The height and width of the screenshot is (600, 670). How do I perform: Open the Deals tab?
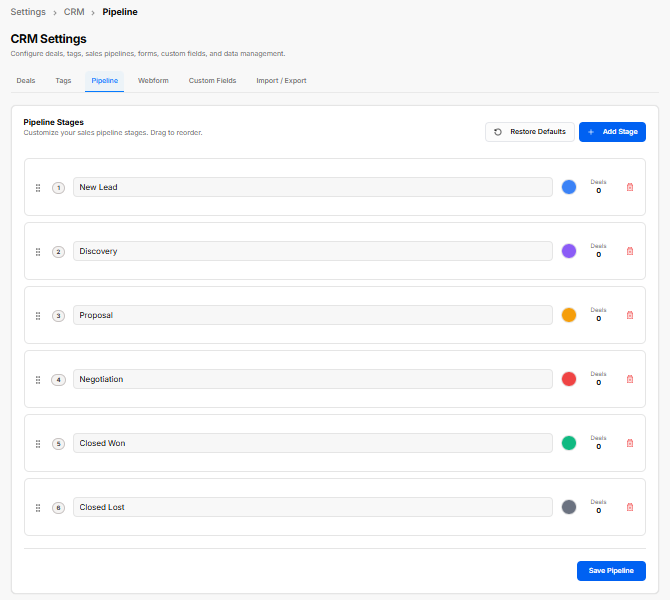pos(26,81)
